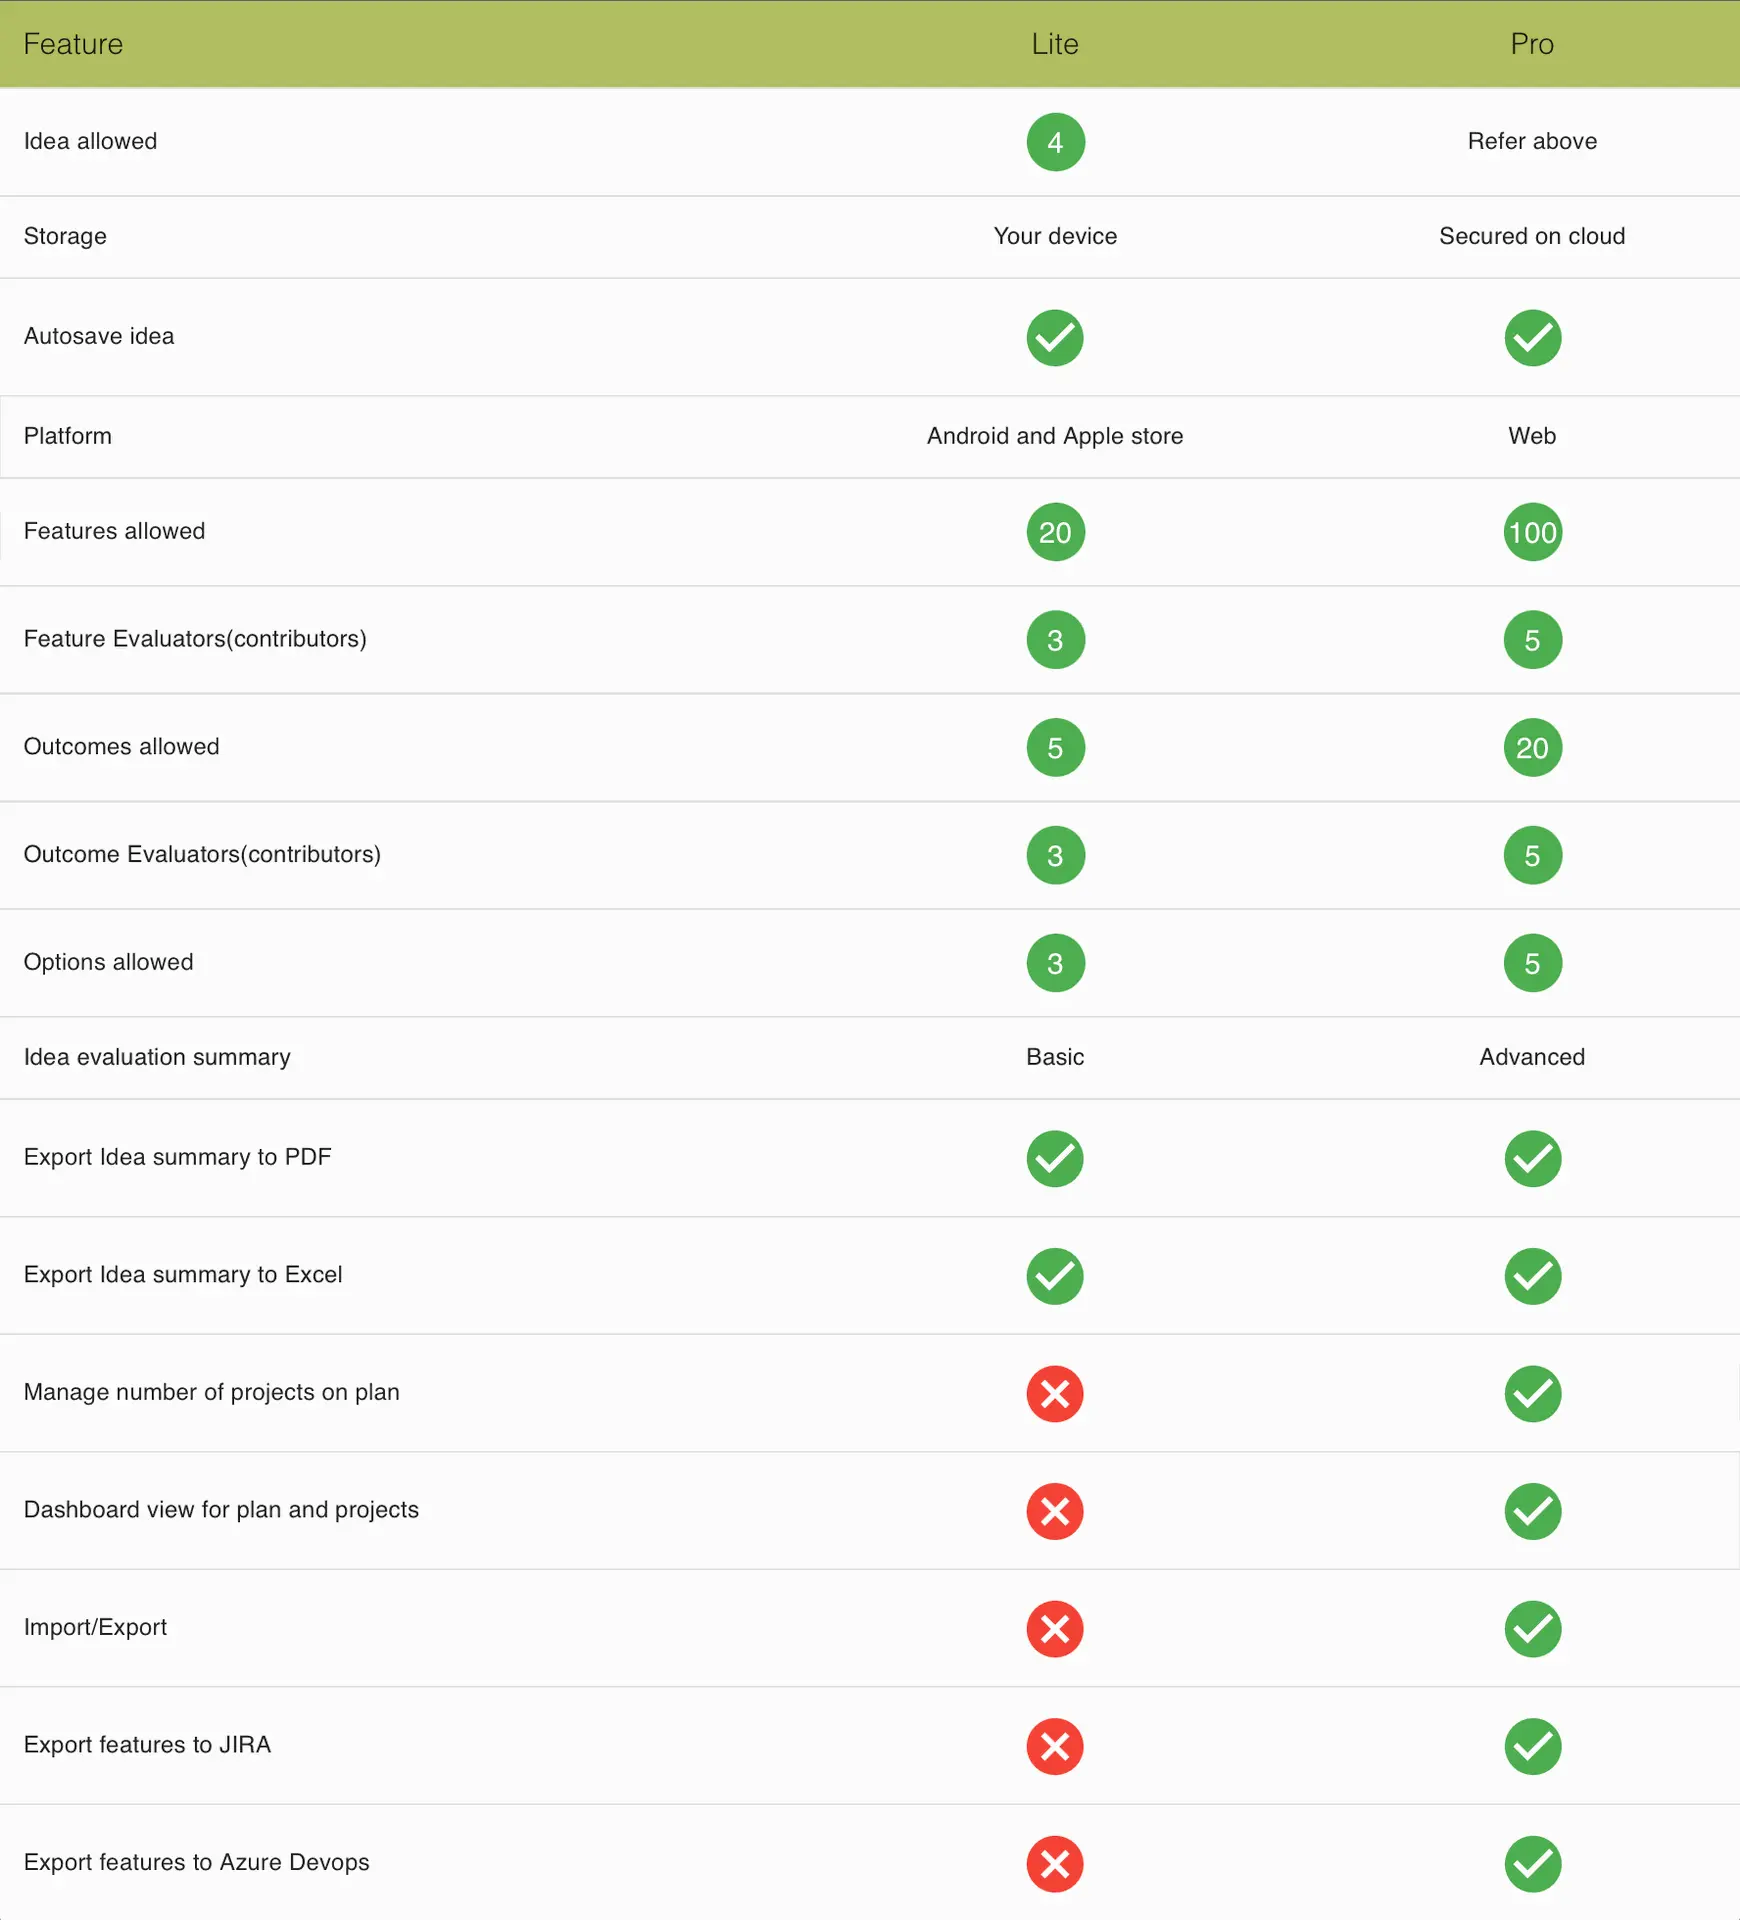Viewport: 1740px width, 1920px height.
Task: Click the Lite red cross for Export features to JIRA
Action: pyautogui.click(x=1055, y=1747)
